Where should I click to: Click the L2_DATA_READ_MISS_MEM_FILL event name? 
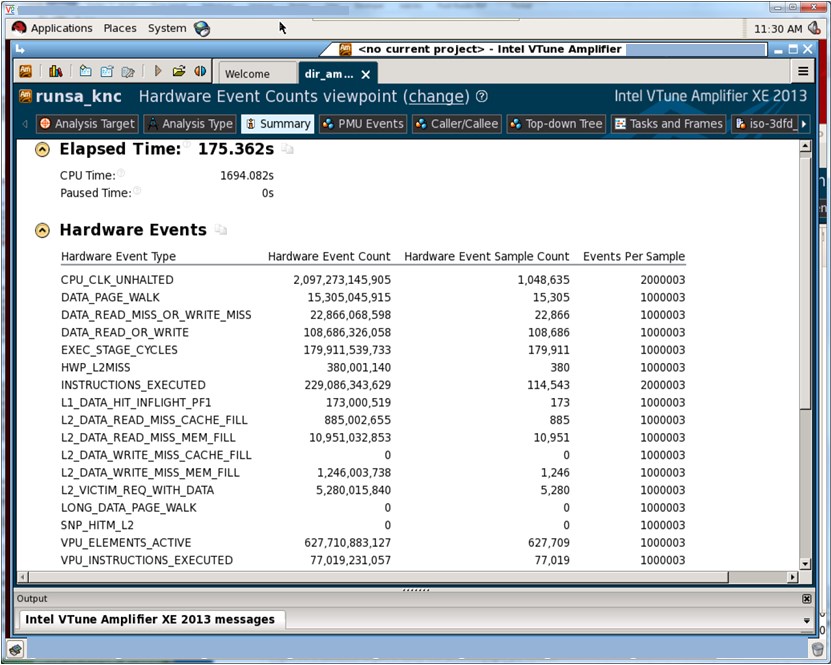pyautogui.click(x=148, y=438)
